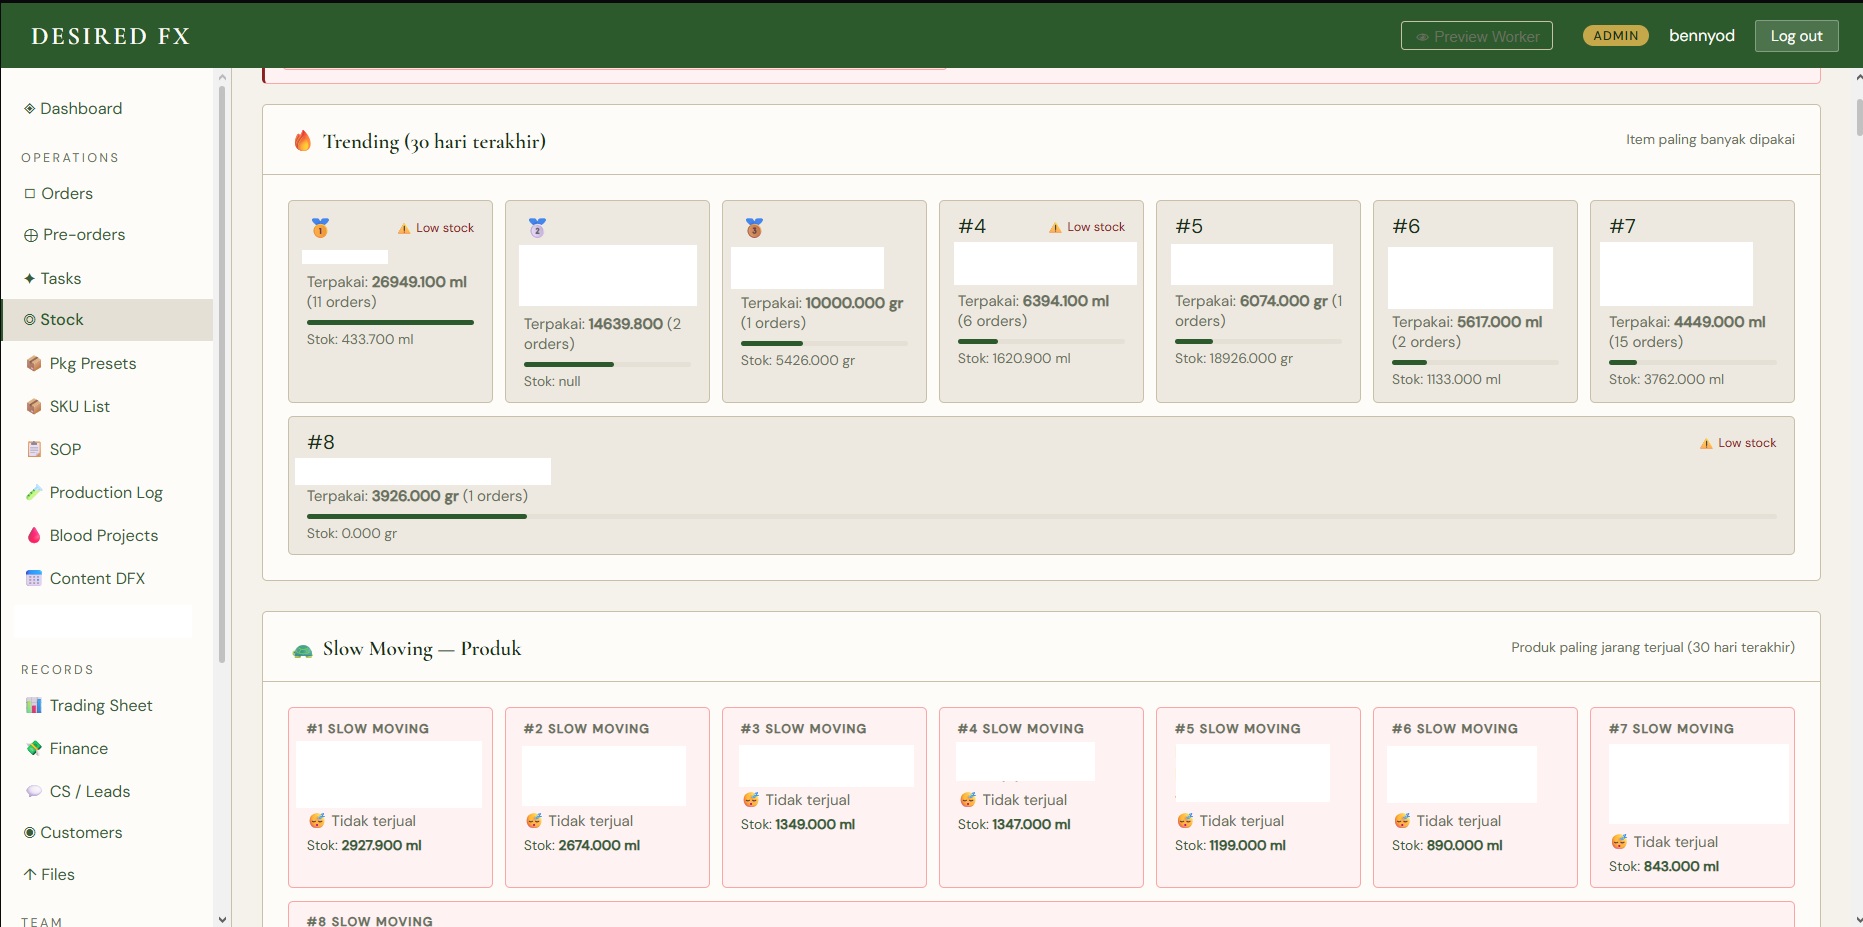The width and height of the screenshot is (1863, 927).
Task: Open the Dashboard page in sidebar
Action: 72,108
